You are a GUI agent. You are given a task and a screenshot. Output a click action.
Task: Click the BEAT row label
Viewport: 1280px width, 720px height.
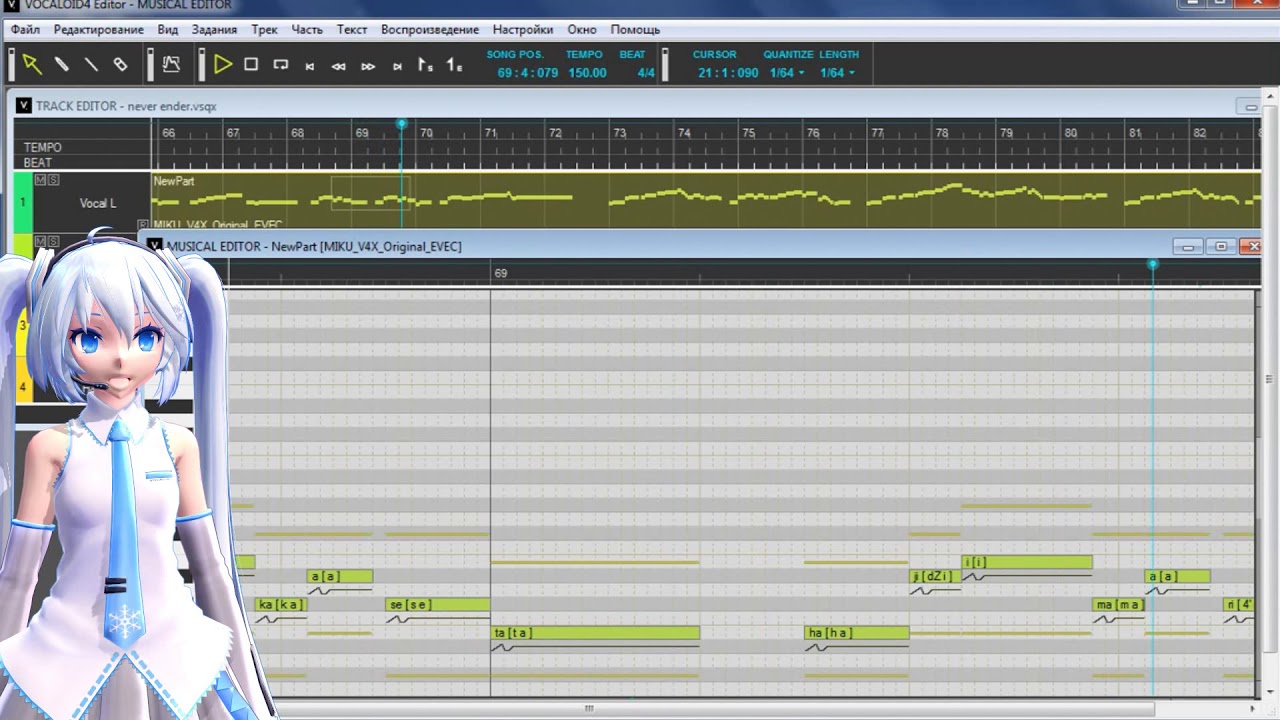(38, 162)
